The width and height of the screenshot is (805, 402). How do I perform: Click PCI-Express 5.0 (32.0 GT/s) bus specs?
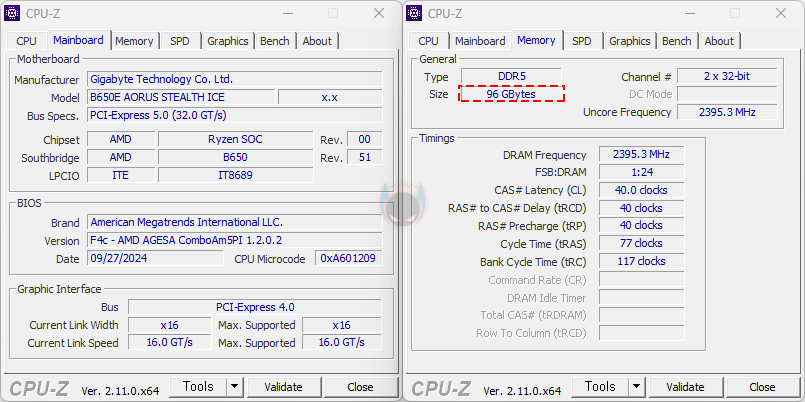pos(235,115)
